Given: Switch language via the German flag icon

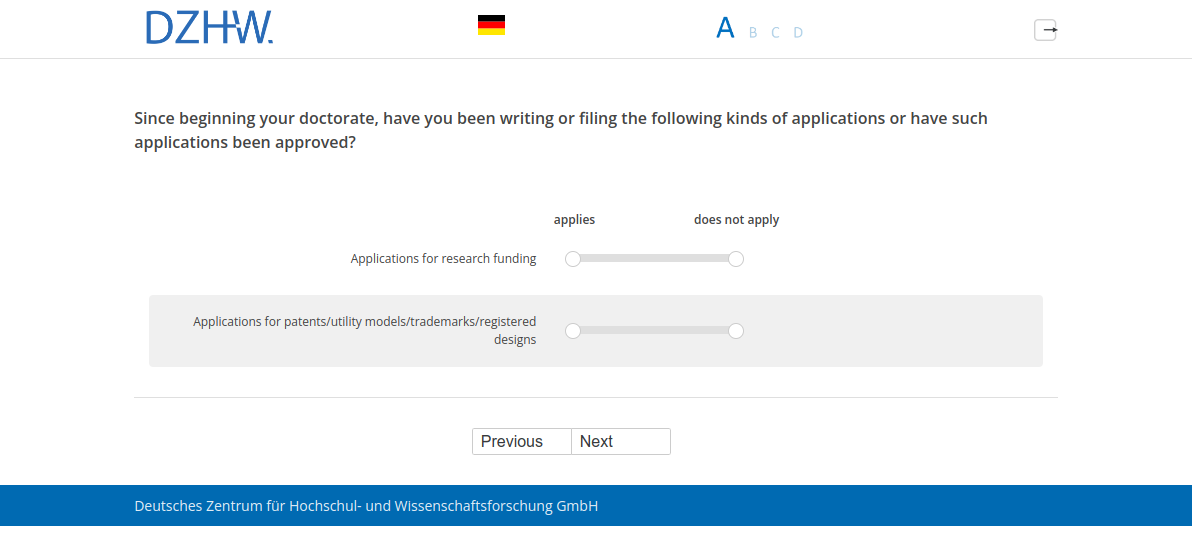Looking at the screenshot, I should click(x=491, y=26).
